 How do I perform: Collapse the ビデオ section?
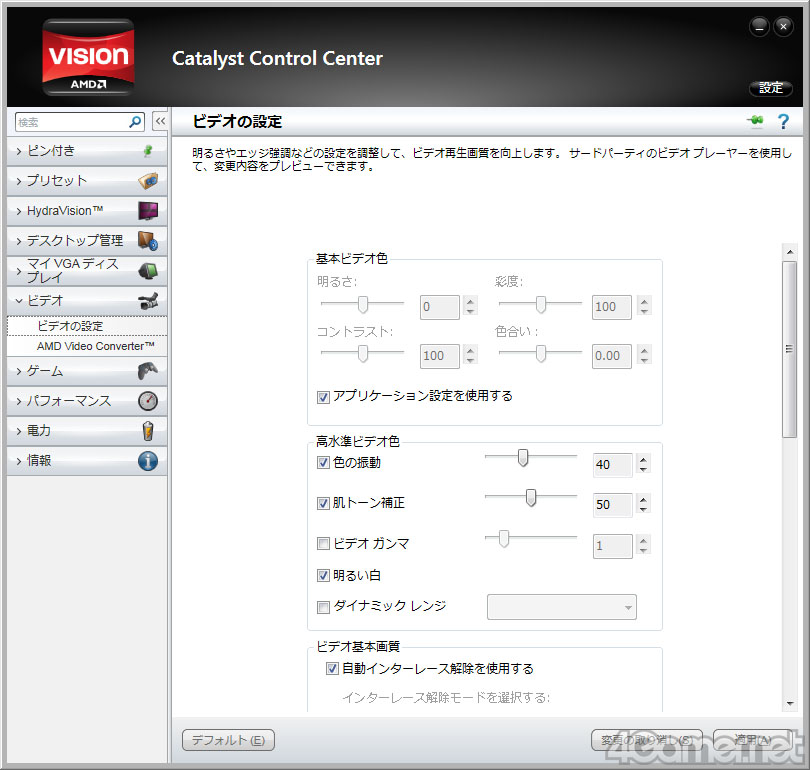87,301
